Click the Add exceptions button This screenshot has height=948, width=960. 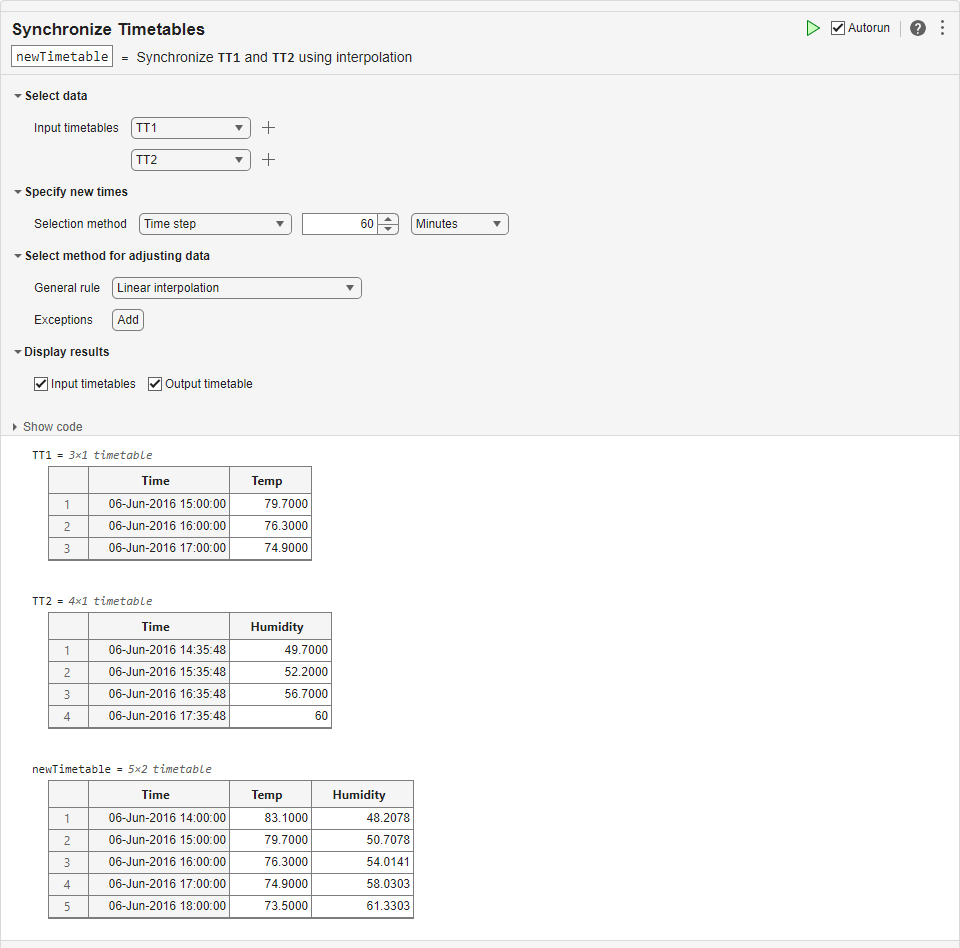(x=128, y=320)
